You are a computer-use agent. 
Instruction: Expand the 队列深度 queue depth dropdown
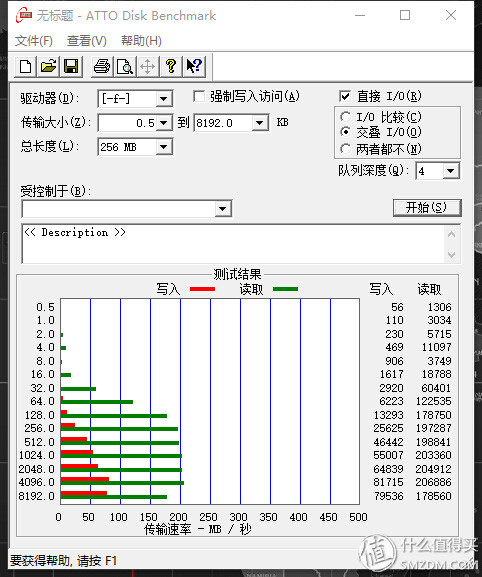pos(450,171)
